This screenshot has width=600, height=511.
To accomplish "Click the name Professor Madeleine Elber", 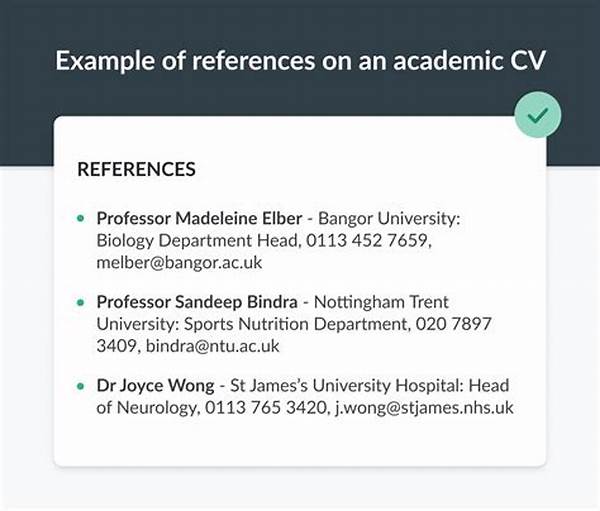I will pyautogui.click(x=199, y=219).
